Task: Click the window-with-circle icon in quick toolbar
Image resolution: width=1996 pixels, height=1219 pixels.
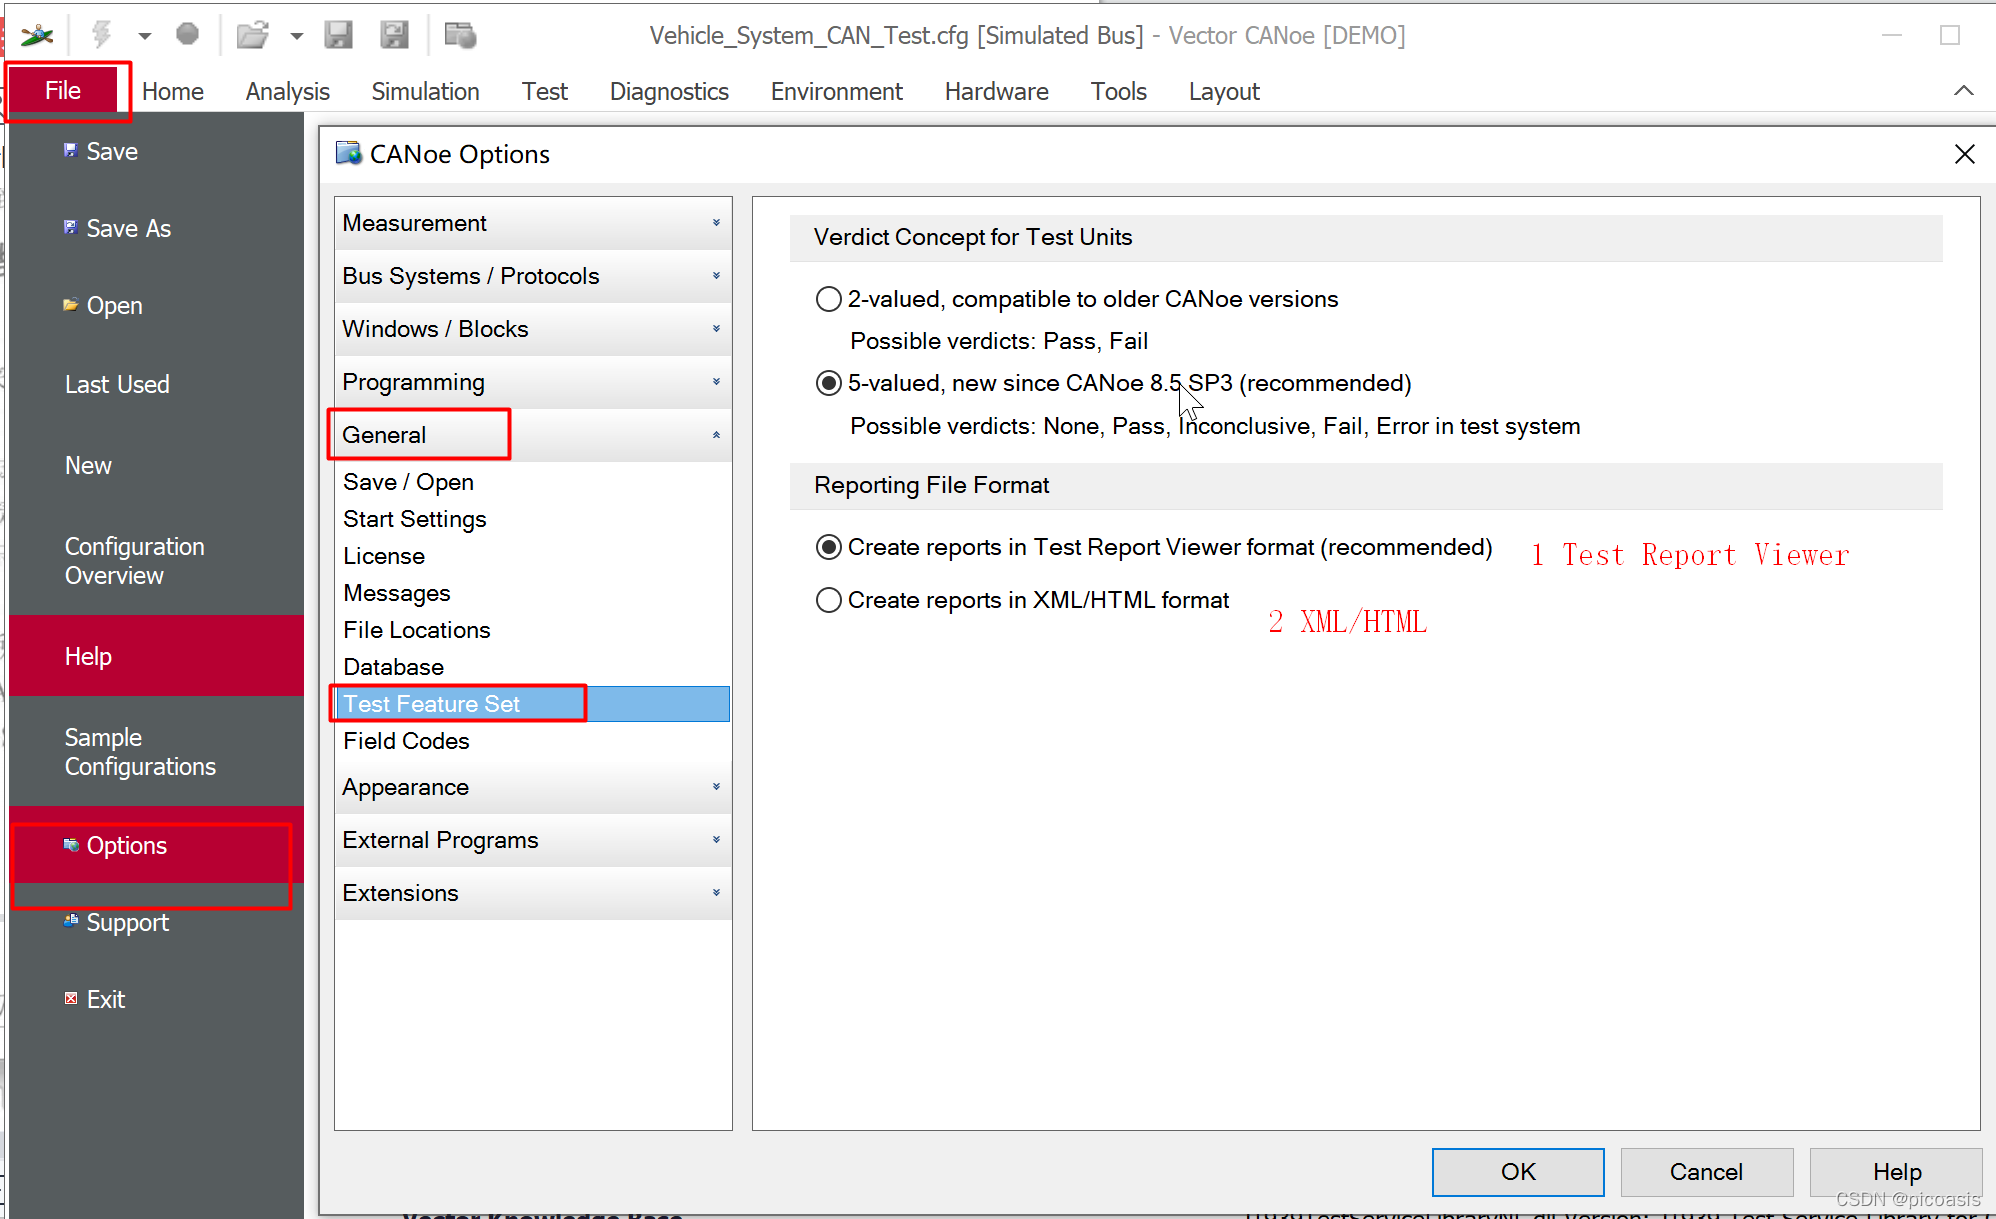Action: 460,35
